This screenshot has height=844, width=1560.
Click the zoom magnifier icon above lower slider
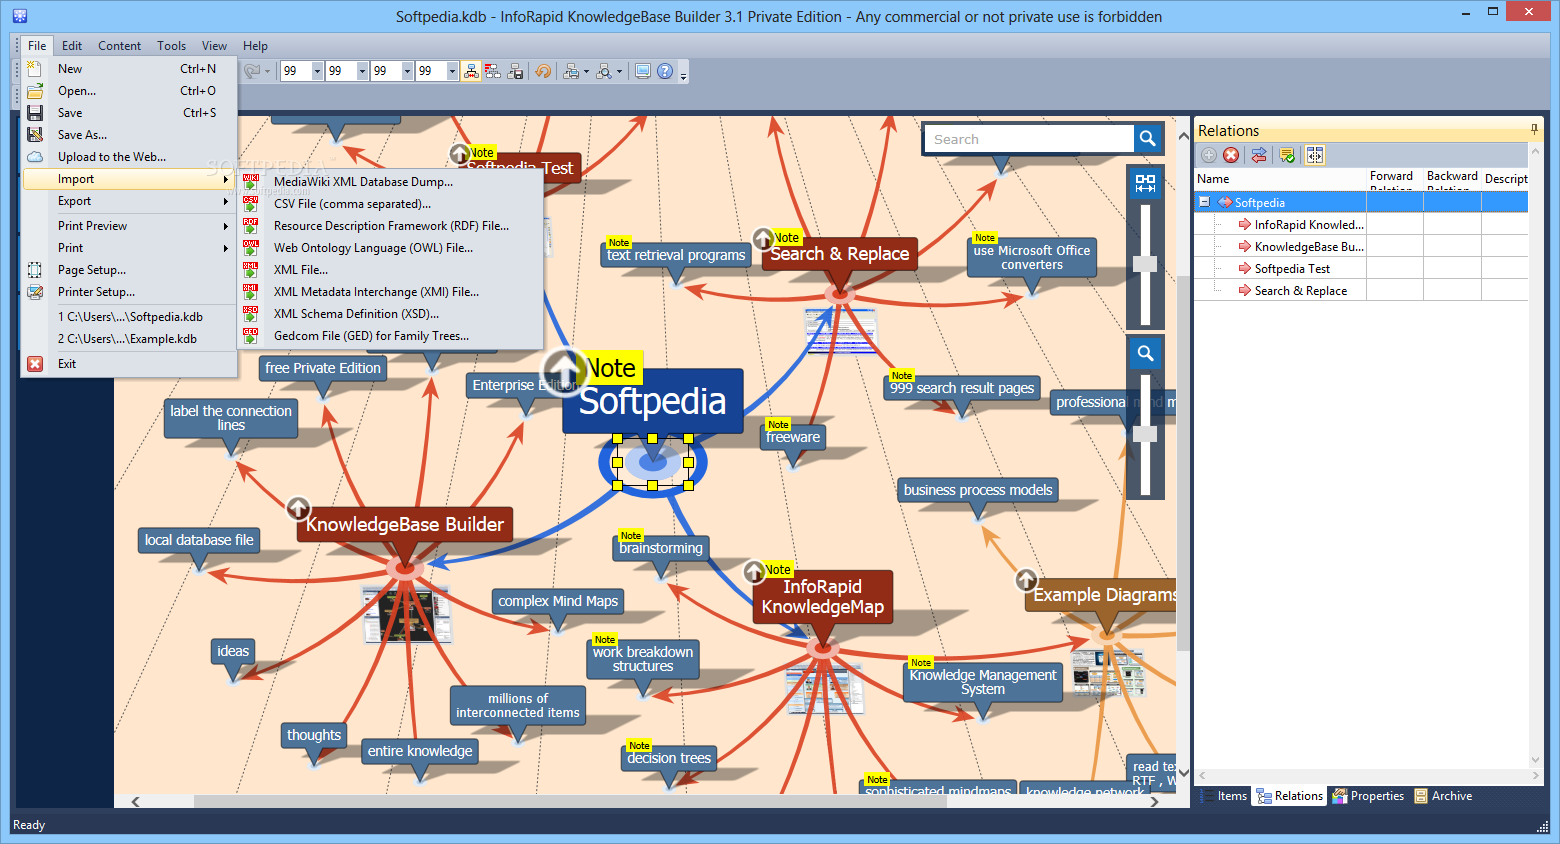click(x=1146, y=353)
